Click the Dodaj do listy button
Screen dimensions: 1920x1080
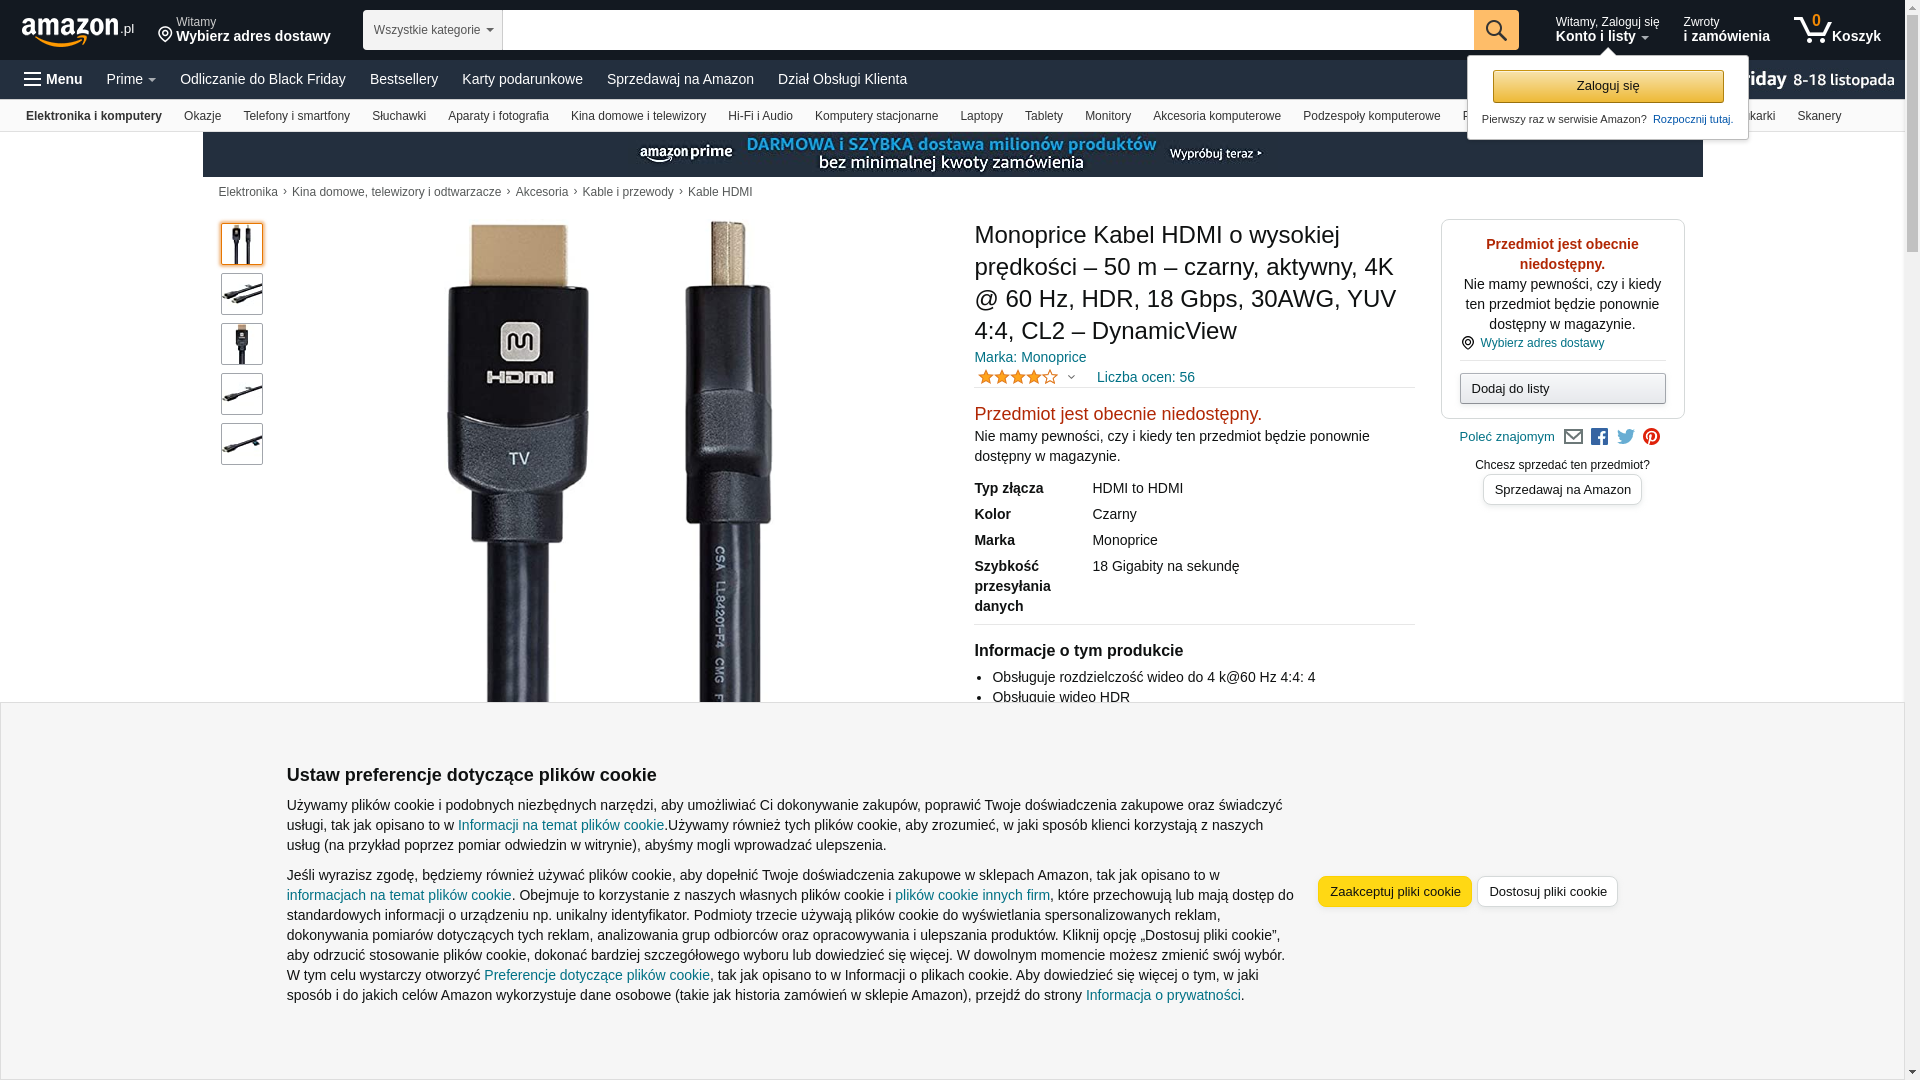(1563, 389)
